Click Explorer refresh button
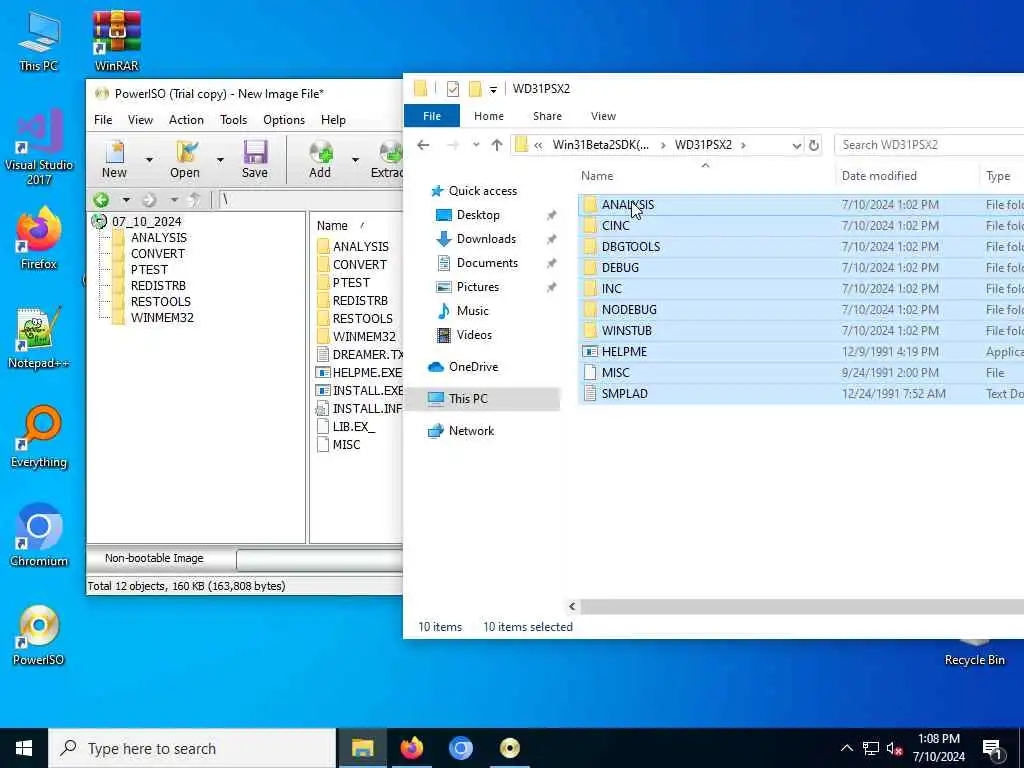The width and height of the screenshot is (1024, 768). click(x=814, y=145)
